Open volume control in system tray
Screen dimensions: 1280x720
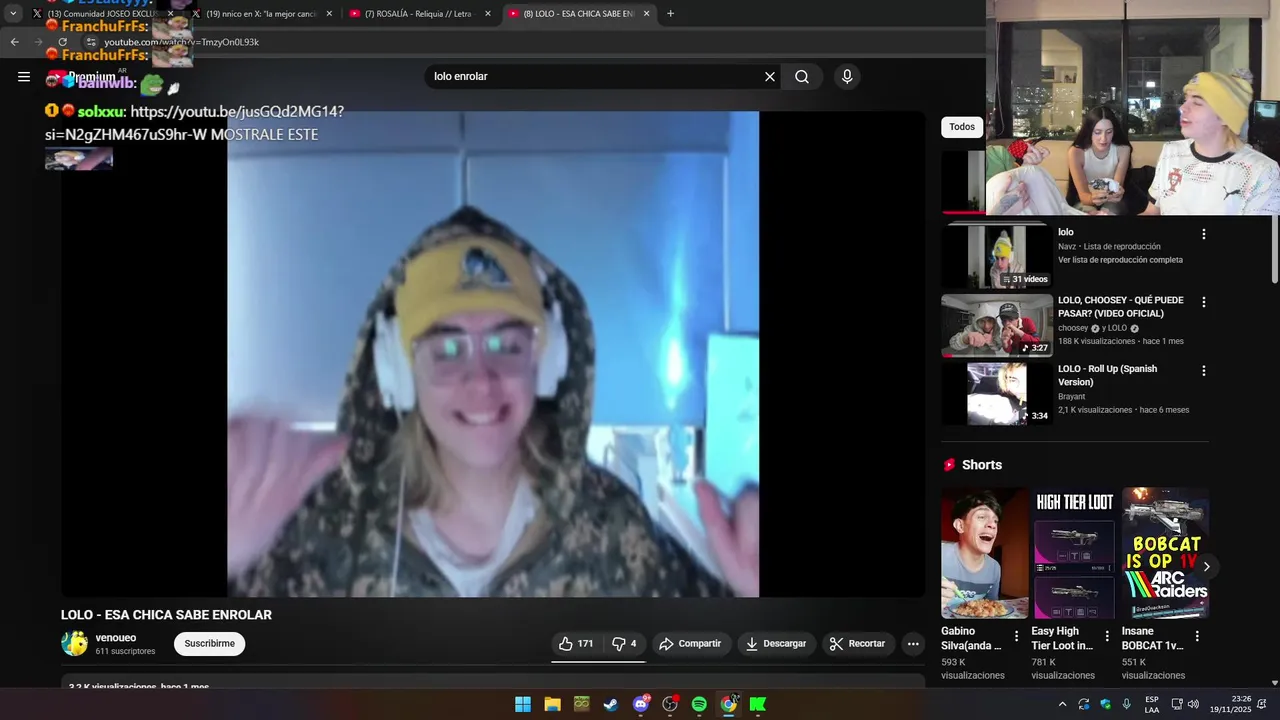(1193, 704)
